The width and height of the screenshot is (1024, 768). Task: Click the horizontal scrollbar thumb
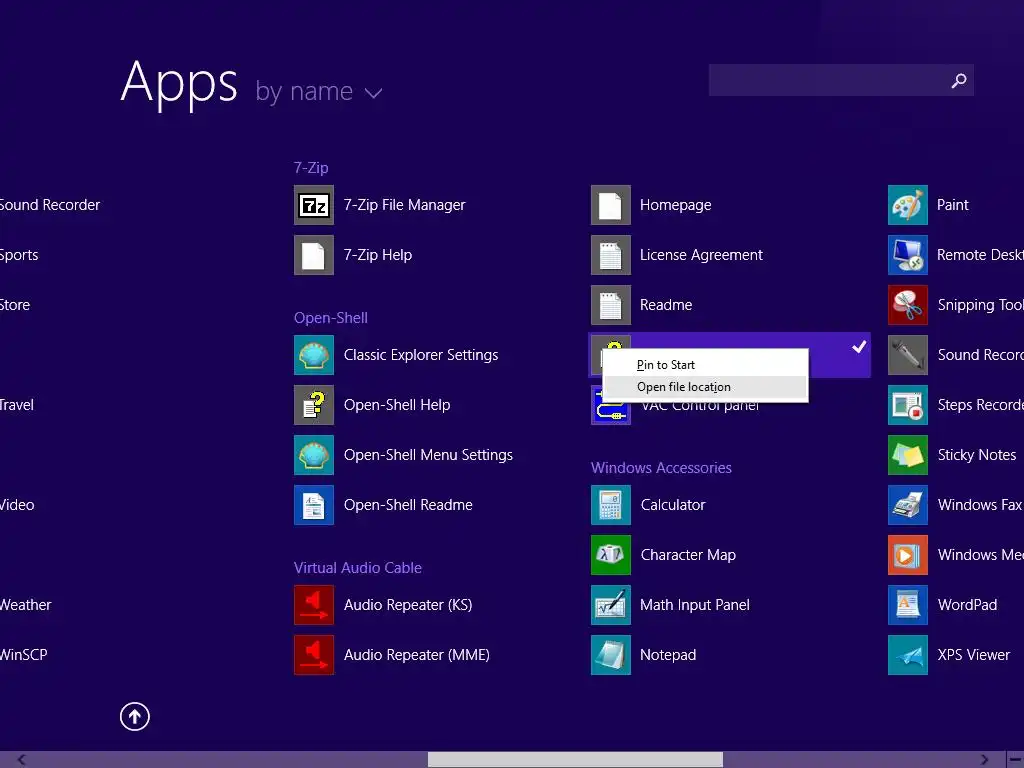[x=575, y=760]
